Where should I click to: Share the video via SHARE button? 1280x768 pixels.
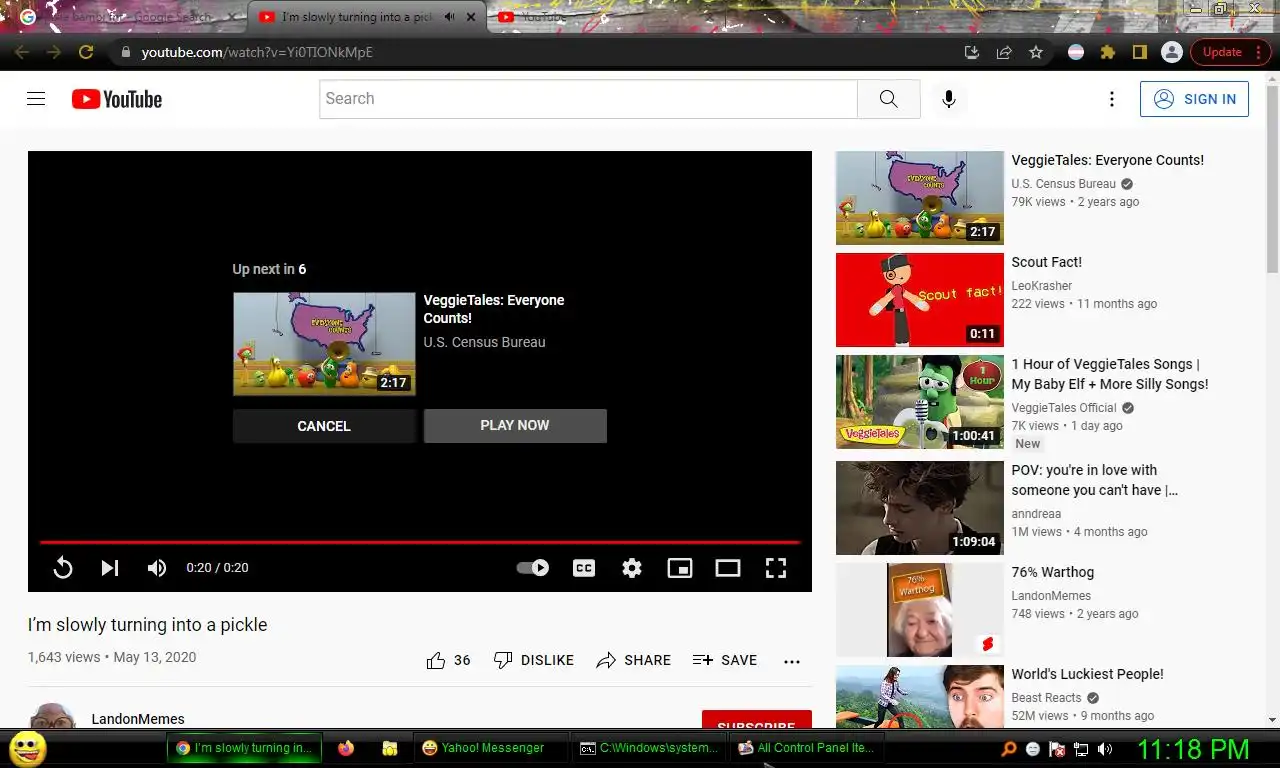[634, 660]
